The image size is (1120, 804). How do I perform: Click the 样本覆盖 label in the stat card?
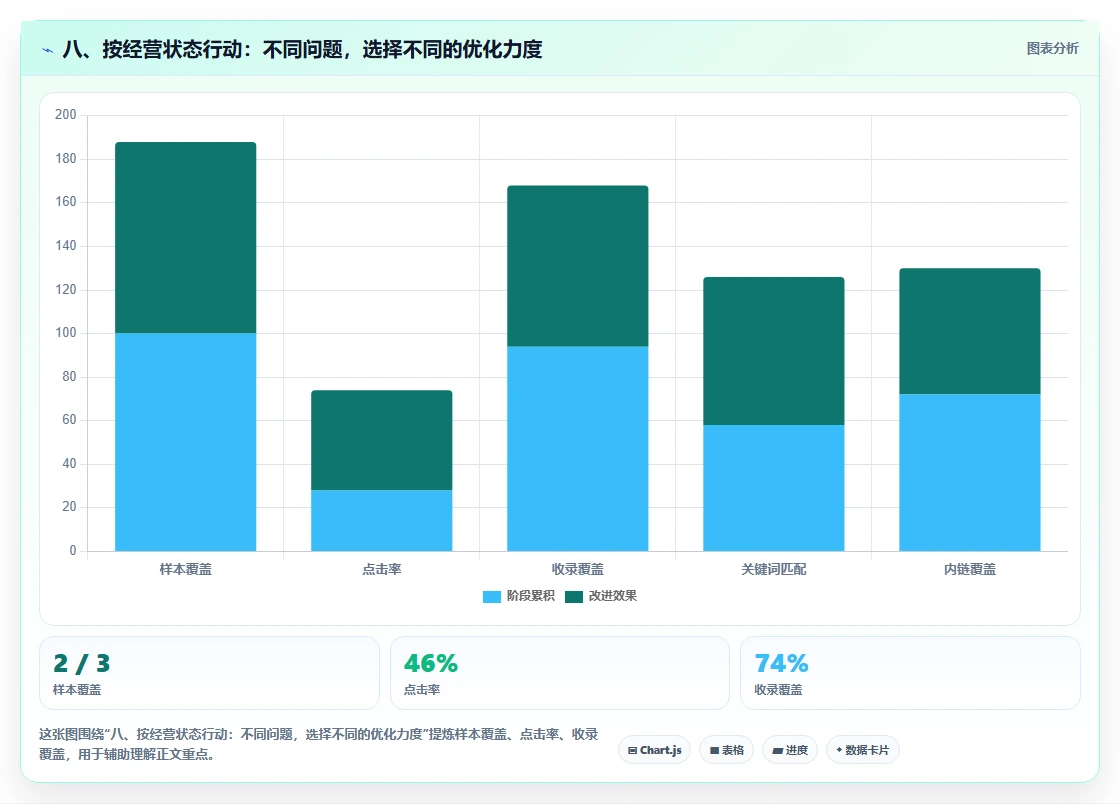tap(77, 690)
